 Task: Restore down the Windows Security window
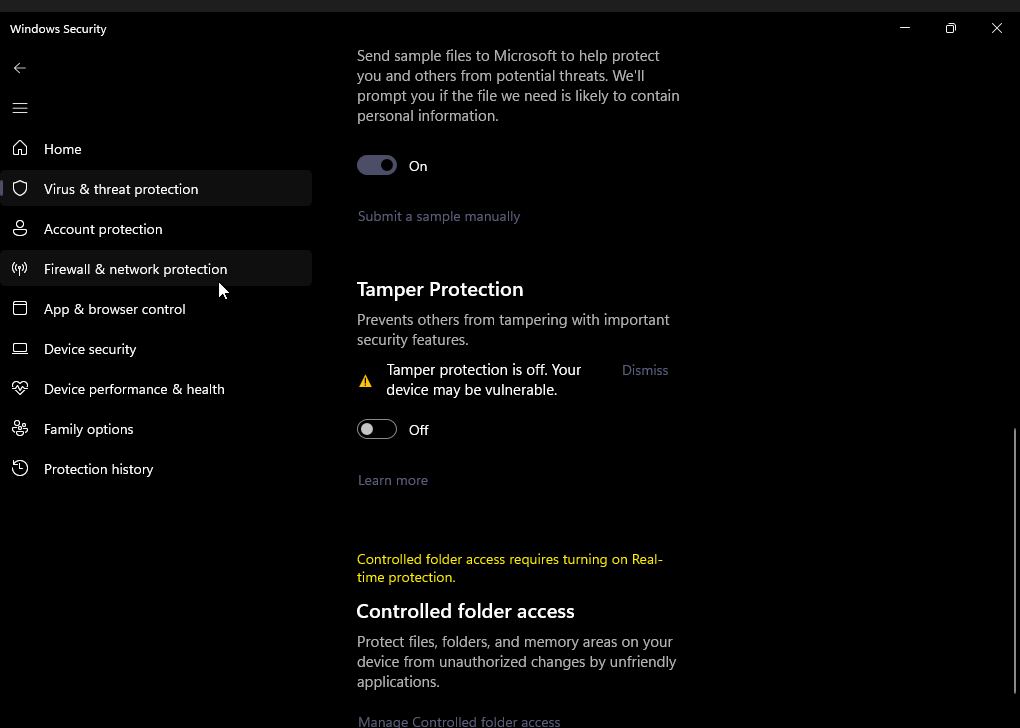pyautogui.click(x=950, y=28)
